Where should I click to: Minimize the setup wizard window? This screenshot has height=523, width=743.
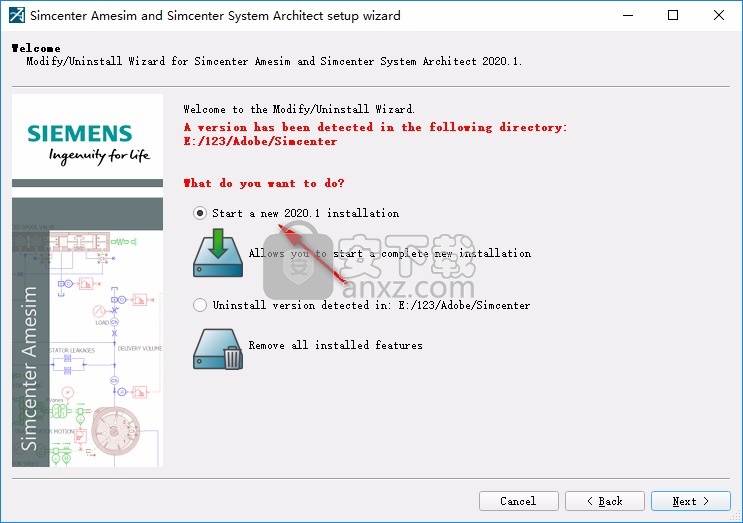(x=628, y=15)
